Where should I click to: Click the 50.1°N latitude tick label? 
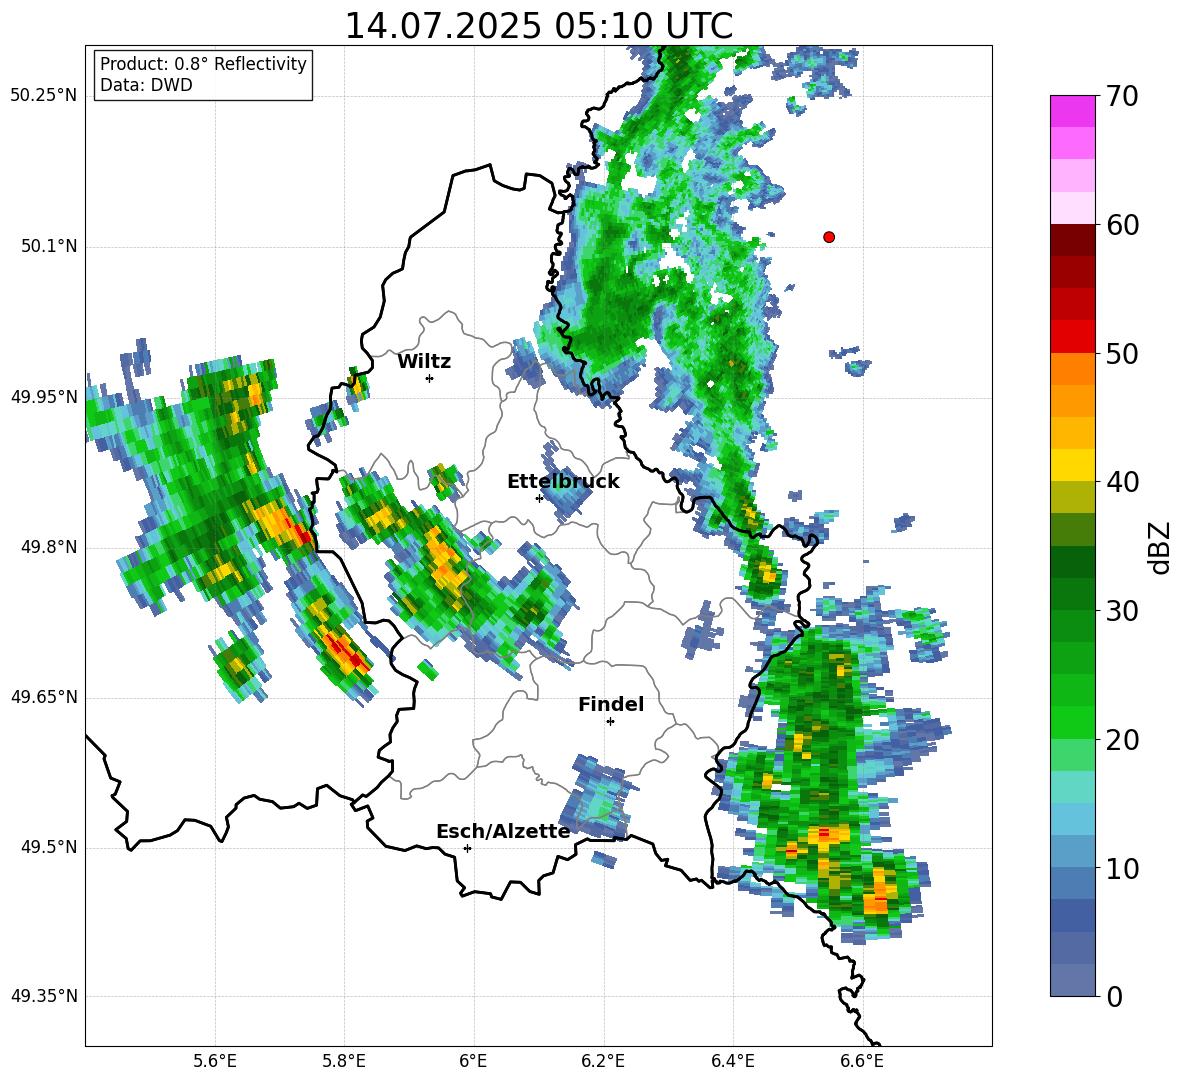[x=48, y=246]
